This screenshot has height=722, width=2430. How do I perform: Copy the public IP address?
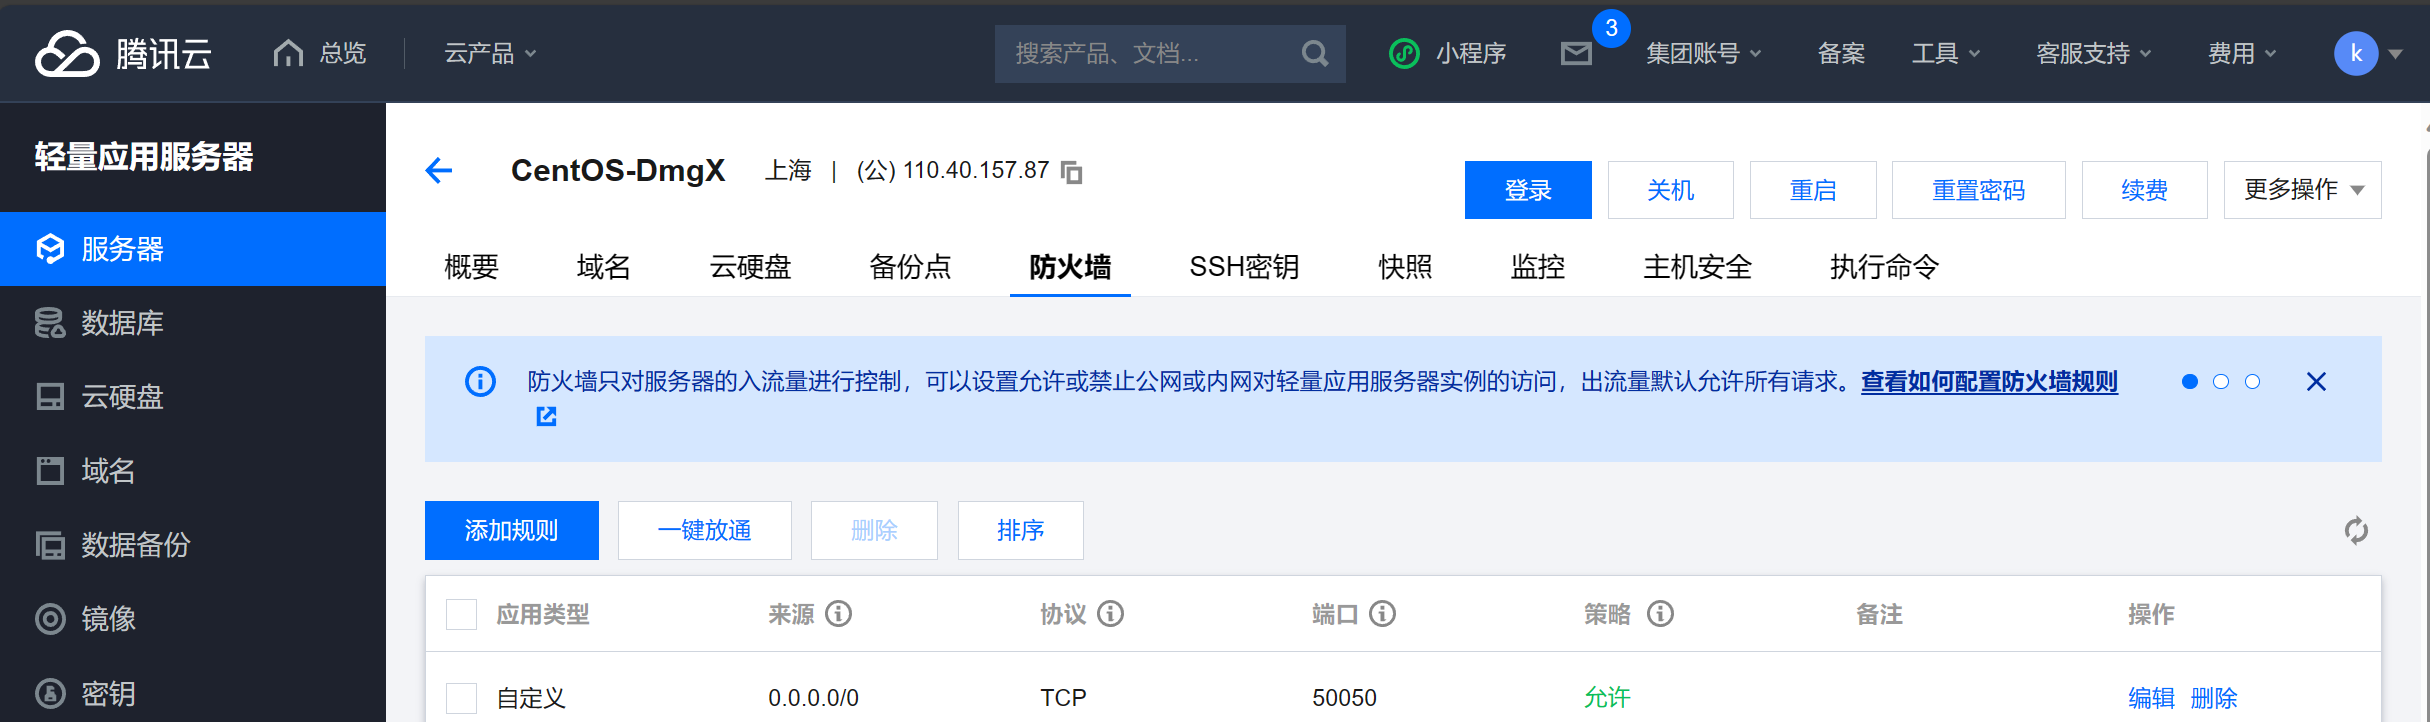[x=1071, y=172]
